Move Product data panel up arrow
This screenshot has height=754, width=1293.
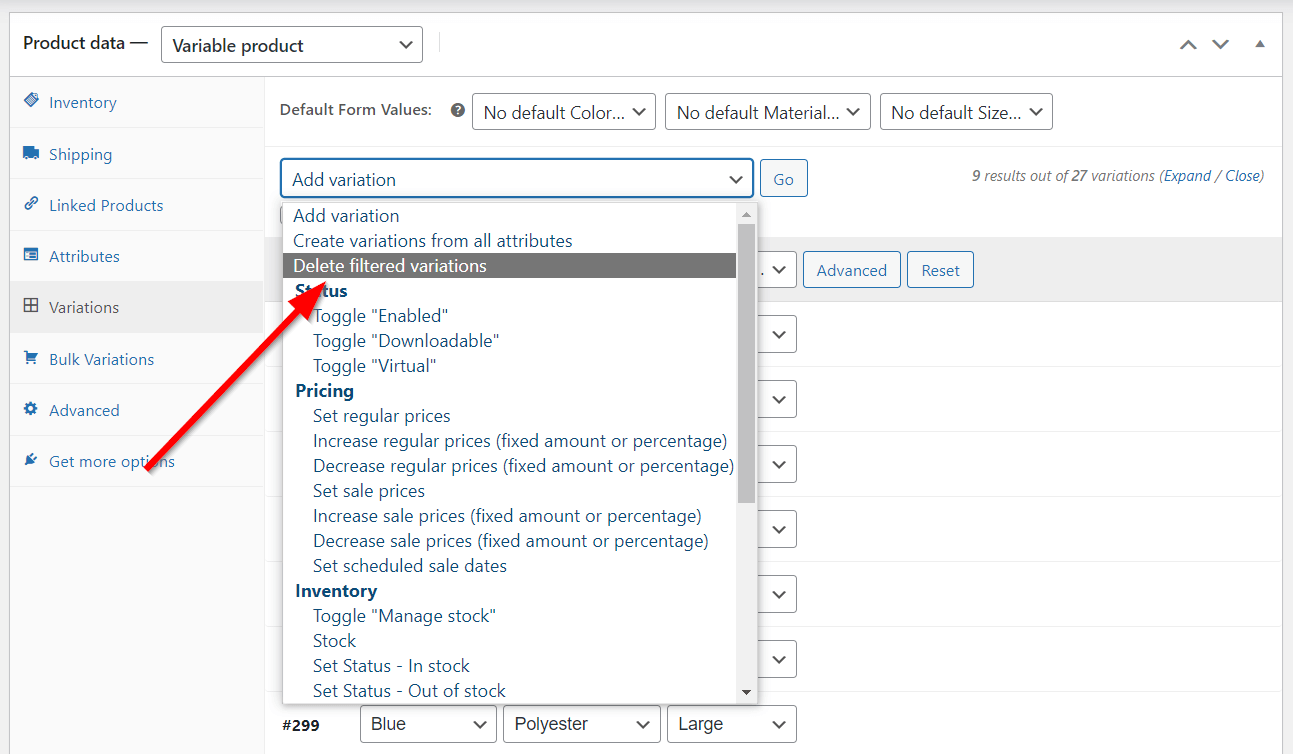click(x=1188, y=44)
